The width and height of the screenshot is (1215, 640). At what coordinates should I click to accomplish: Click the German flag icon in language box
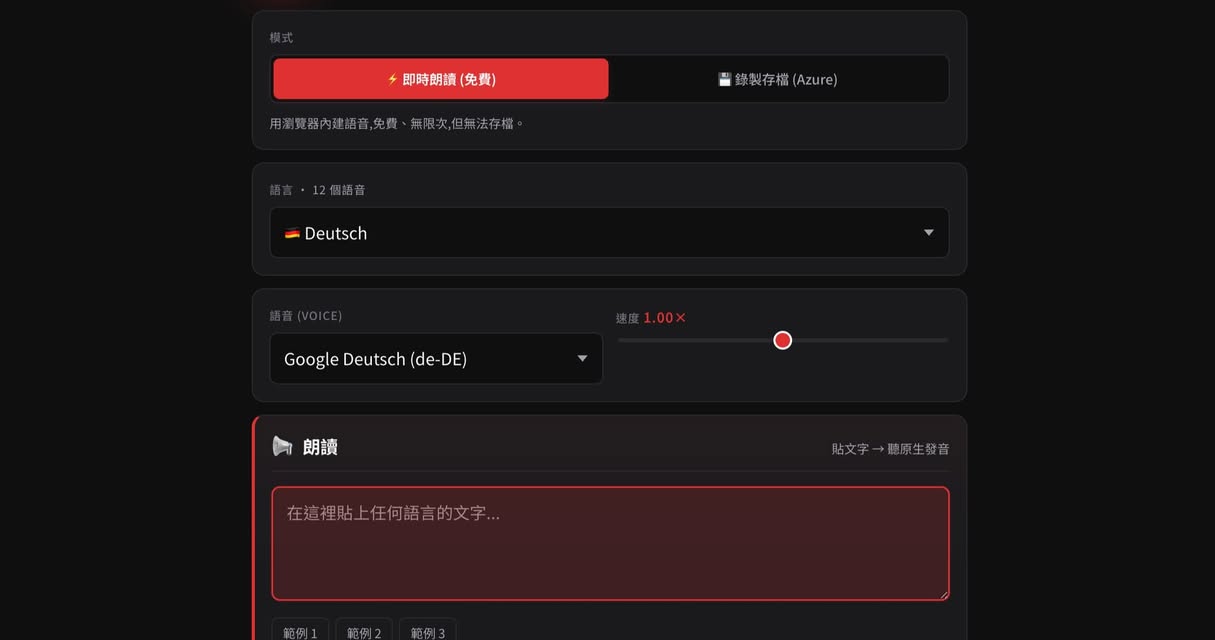click(x=292, y=233)
